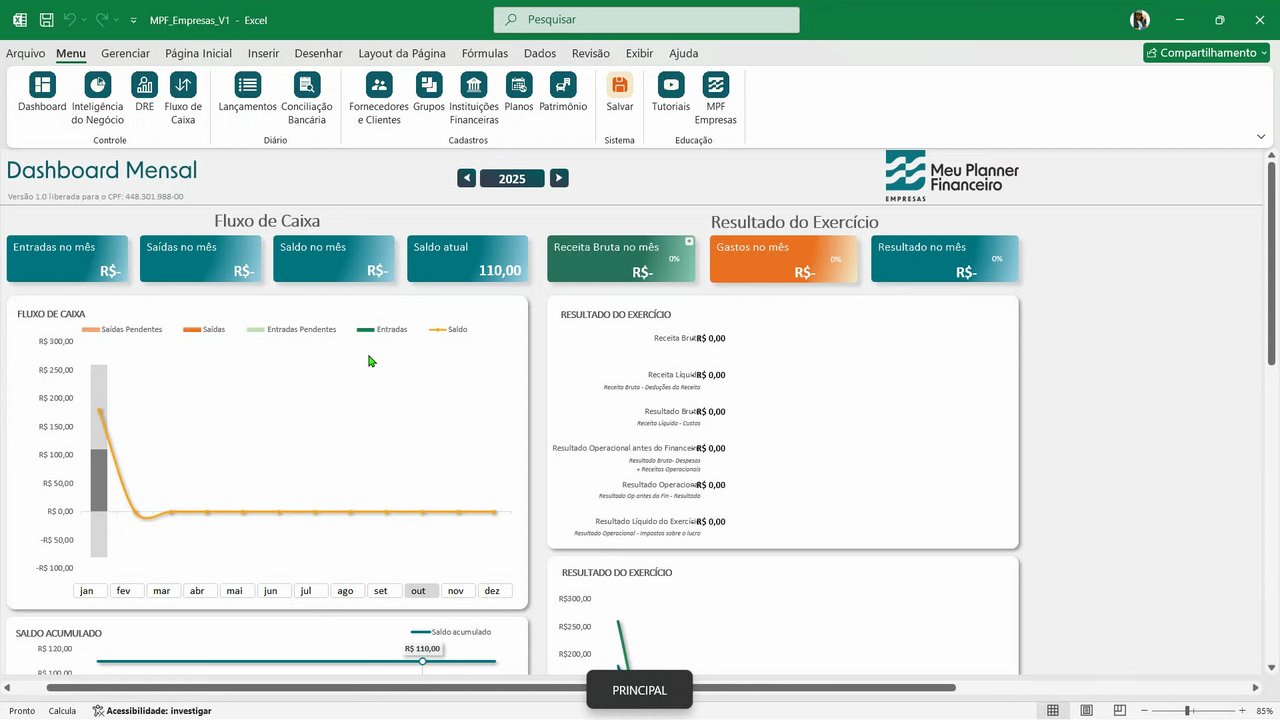Click the 2025 year field
The width and height of the screenshot is (1280, 720).
pyautogui.click(x=512, y=179)
